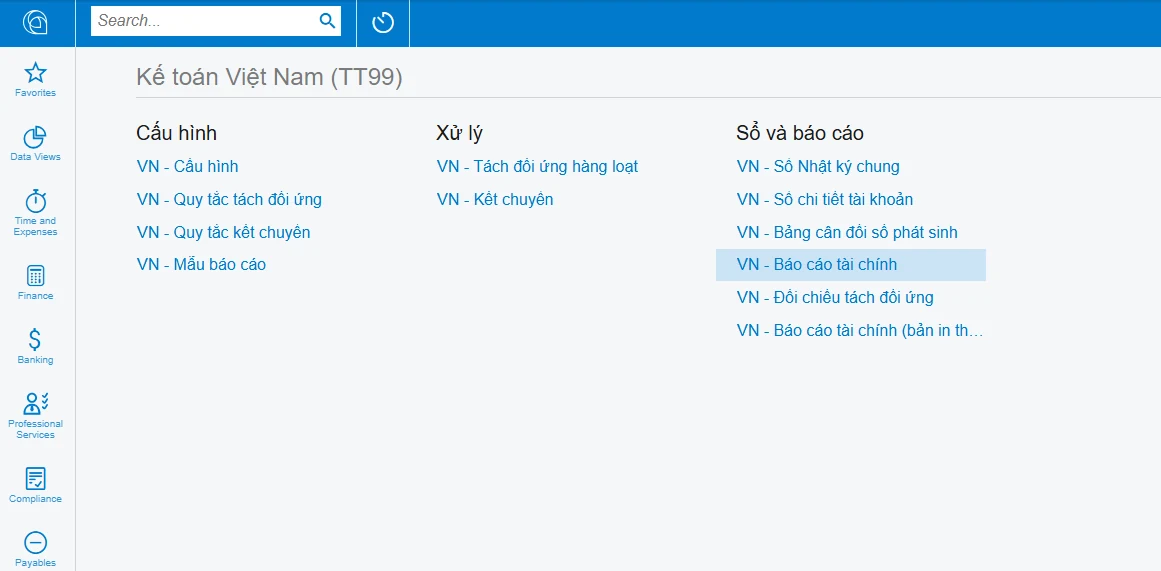Click the Xử lý section heading
1161x571 pixels.
(459, 133)
